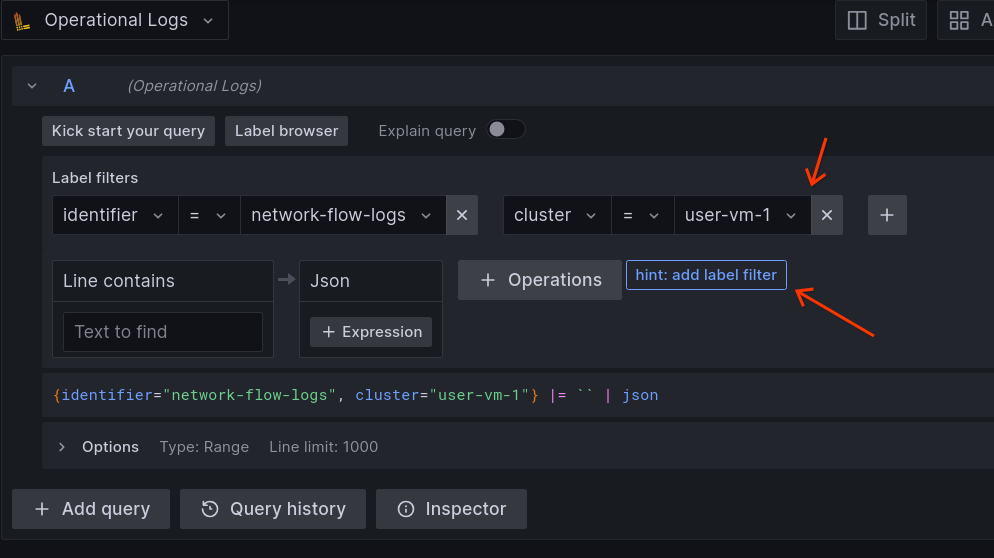Click the Split view button
The height and width of the screenshot is (558, 994).
(x=881, y=20)
